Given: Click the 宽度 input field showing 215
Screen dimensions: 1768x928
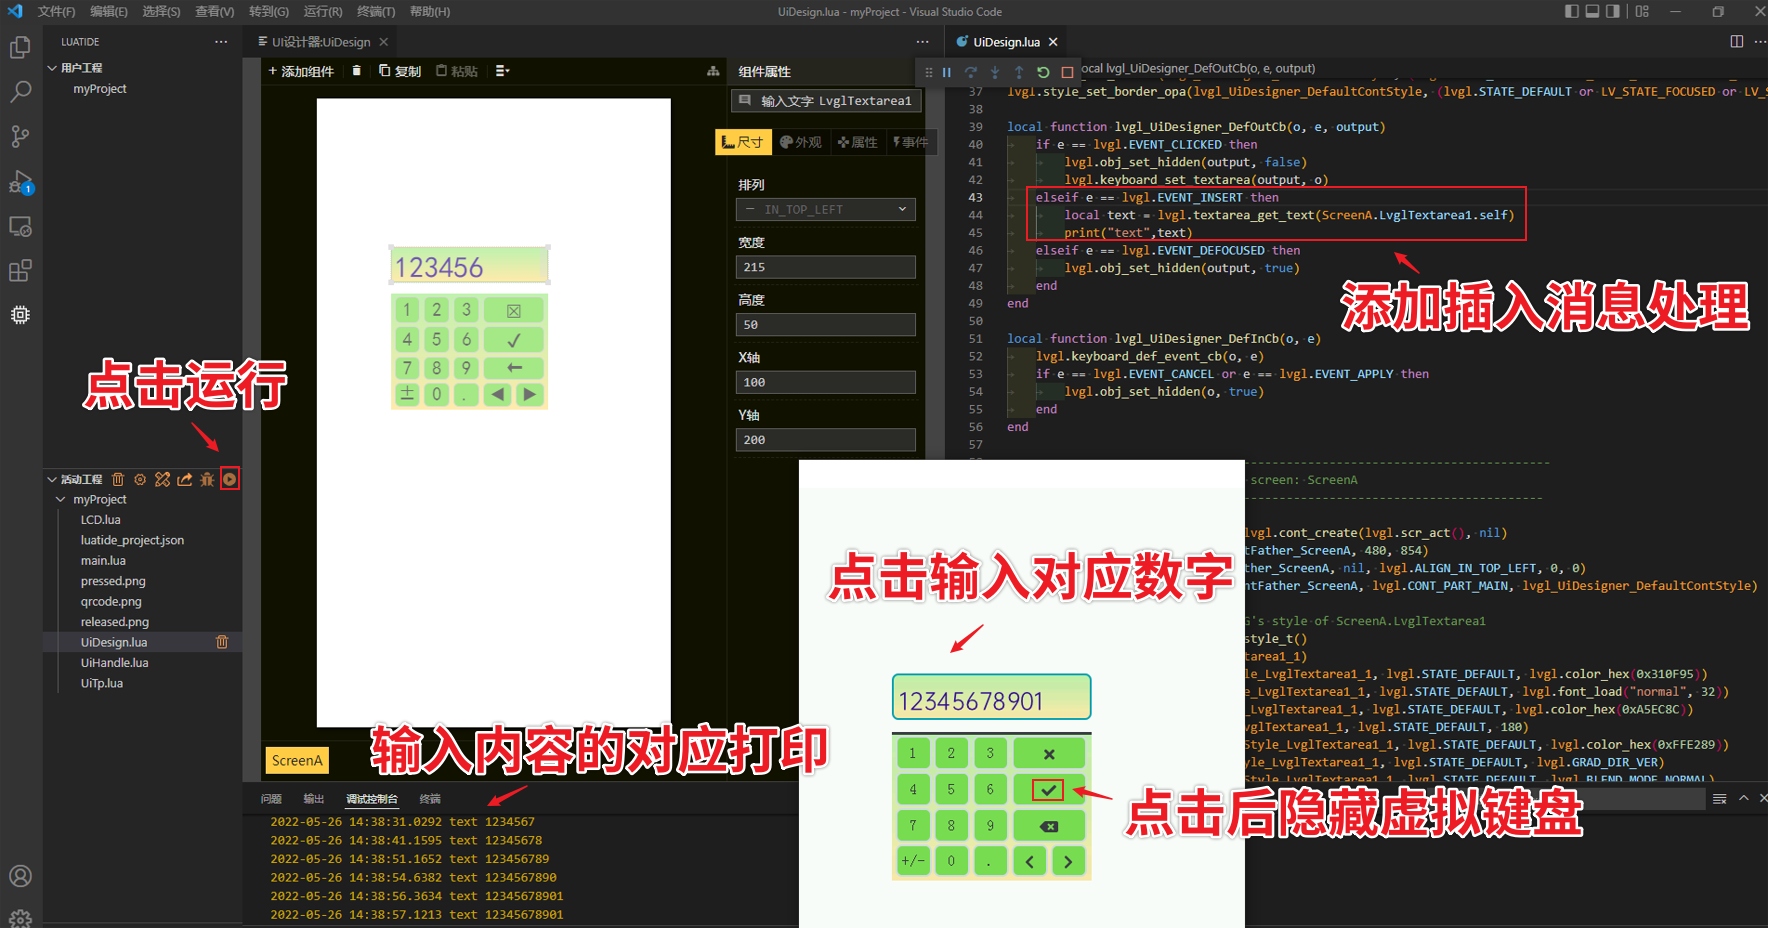Looking at the screenshot, I should pyautogui.click(x=825, y=266).
